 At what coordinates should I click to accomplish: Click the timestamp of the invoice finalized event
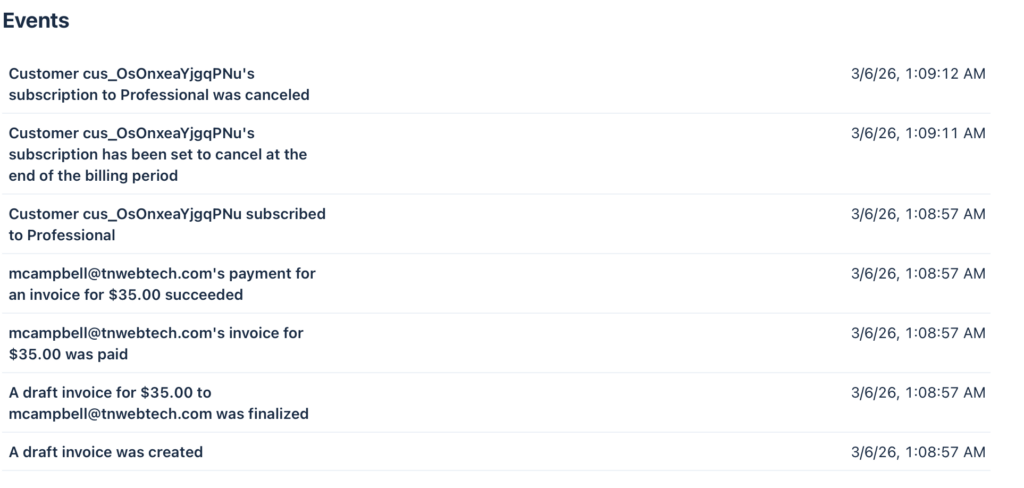click(918, 392)
